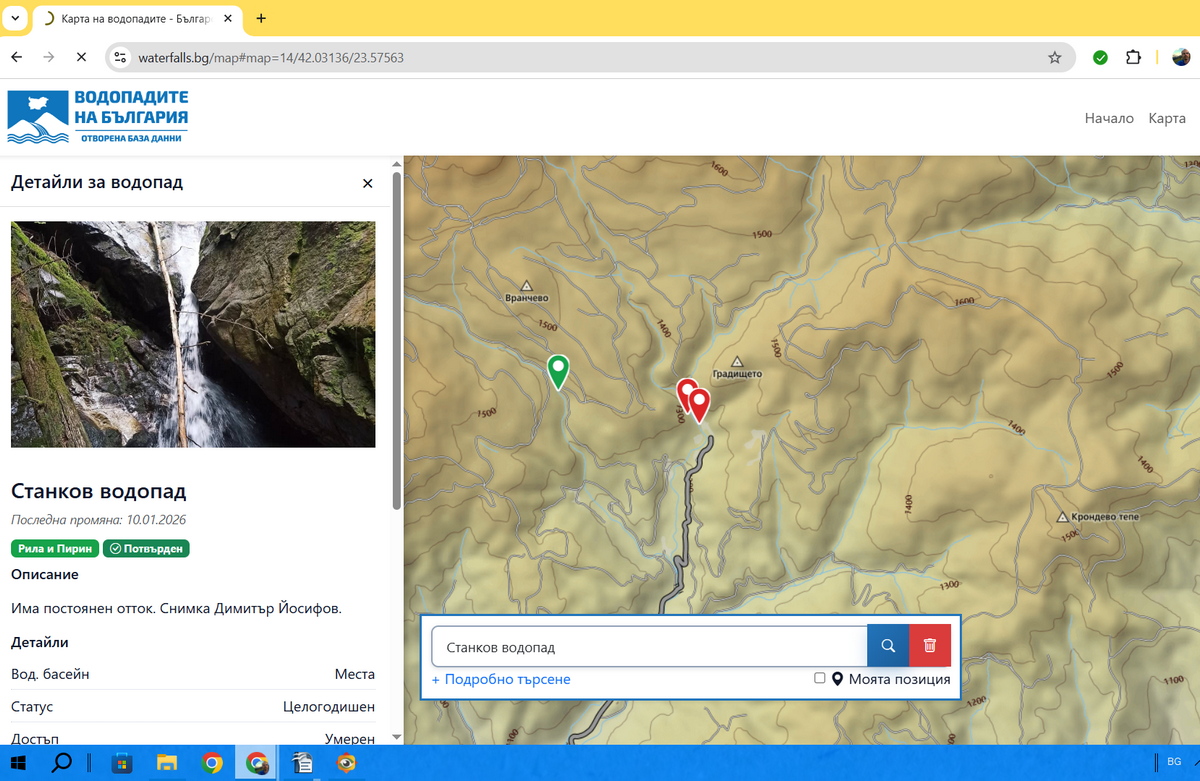Click the details panel vertical scrollbar
Screen dimensions: 1200x781
pos(396,340)
